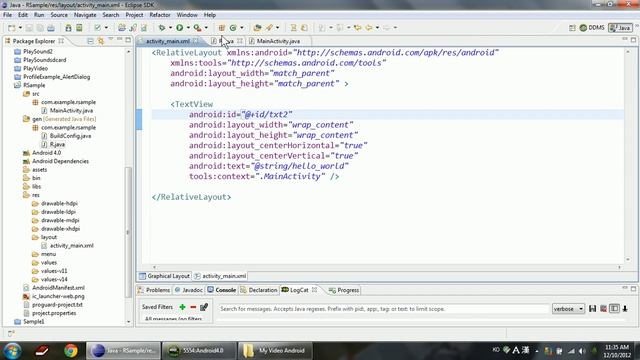Click the Open Perspective icon
The width and height of the screenshot is (640, 360).
(x=572, y=28)
